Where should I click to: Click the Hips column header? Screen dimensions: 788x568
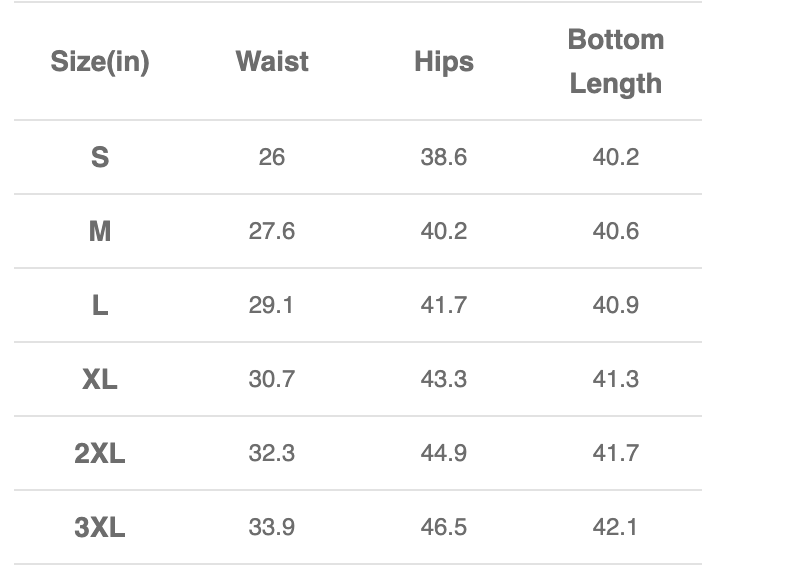pyautogui.click(x=444, y=62)
